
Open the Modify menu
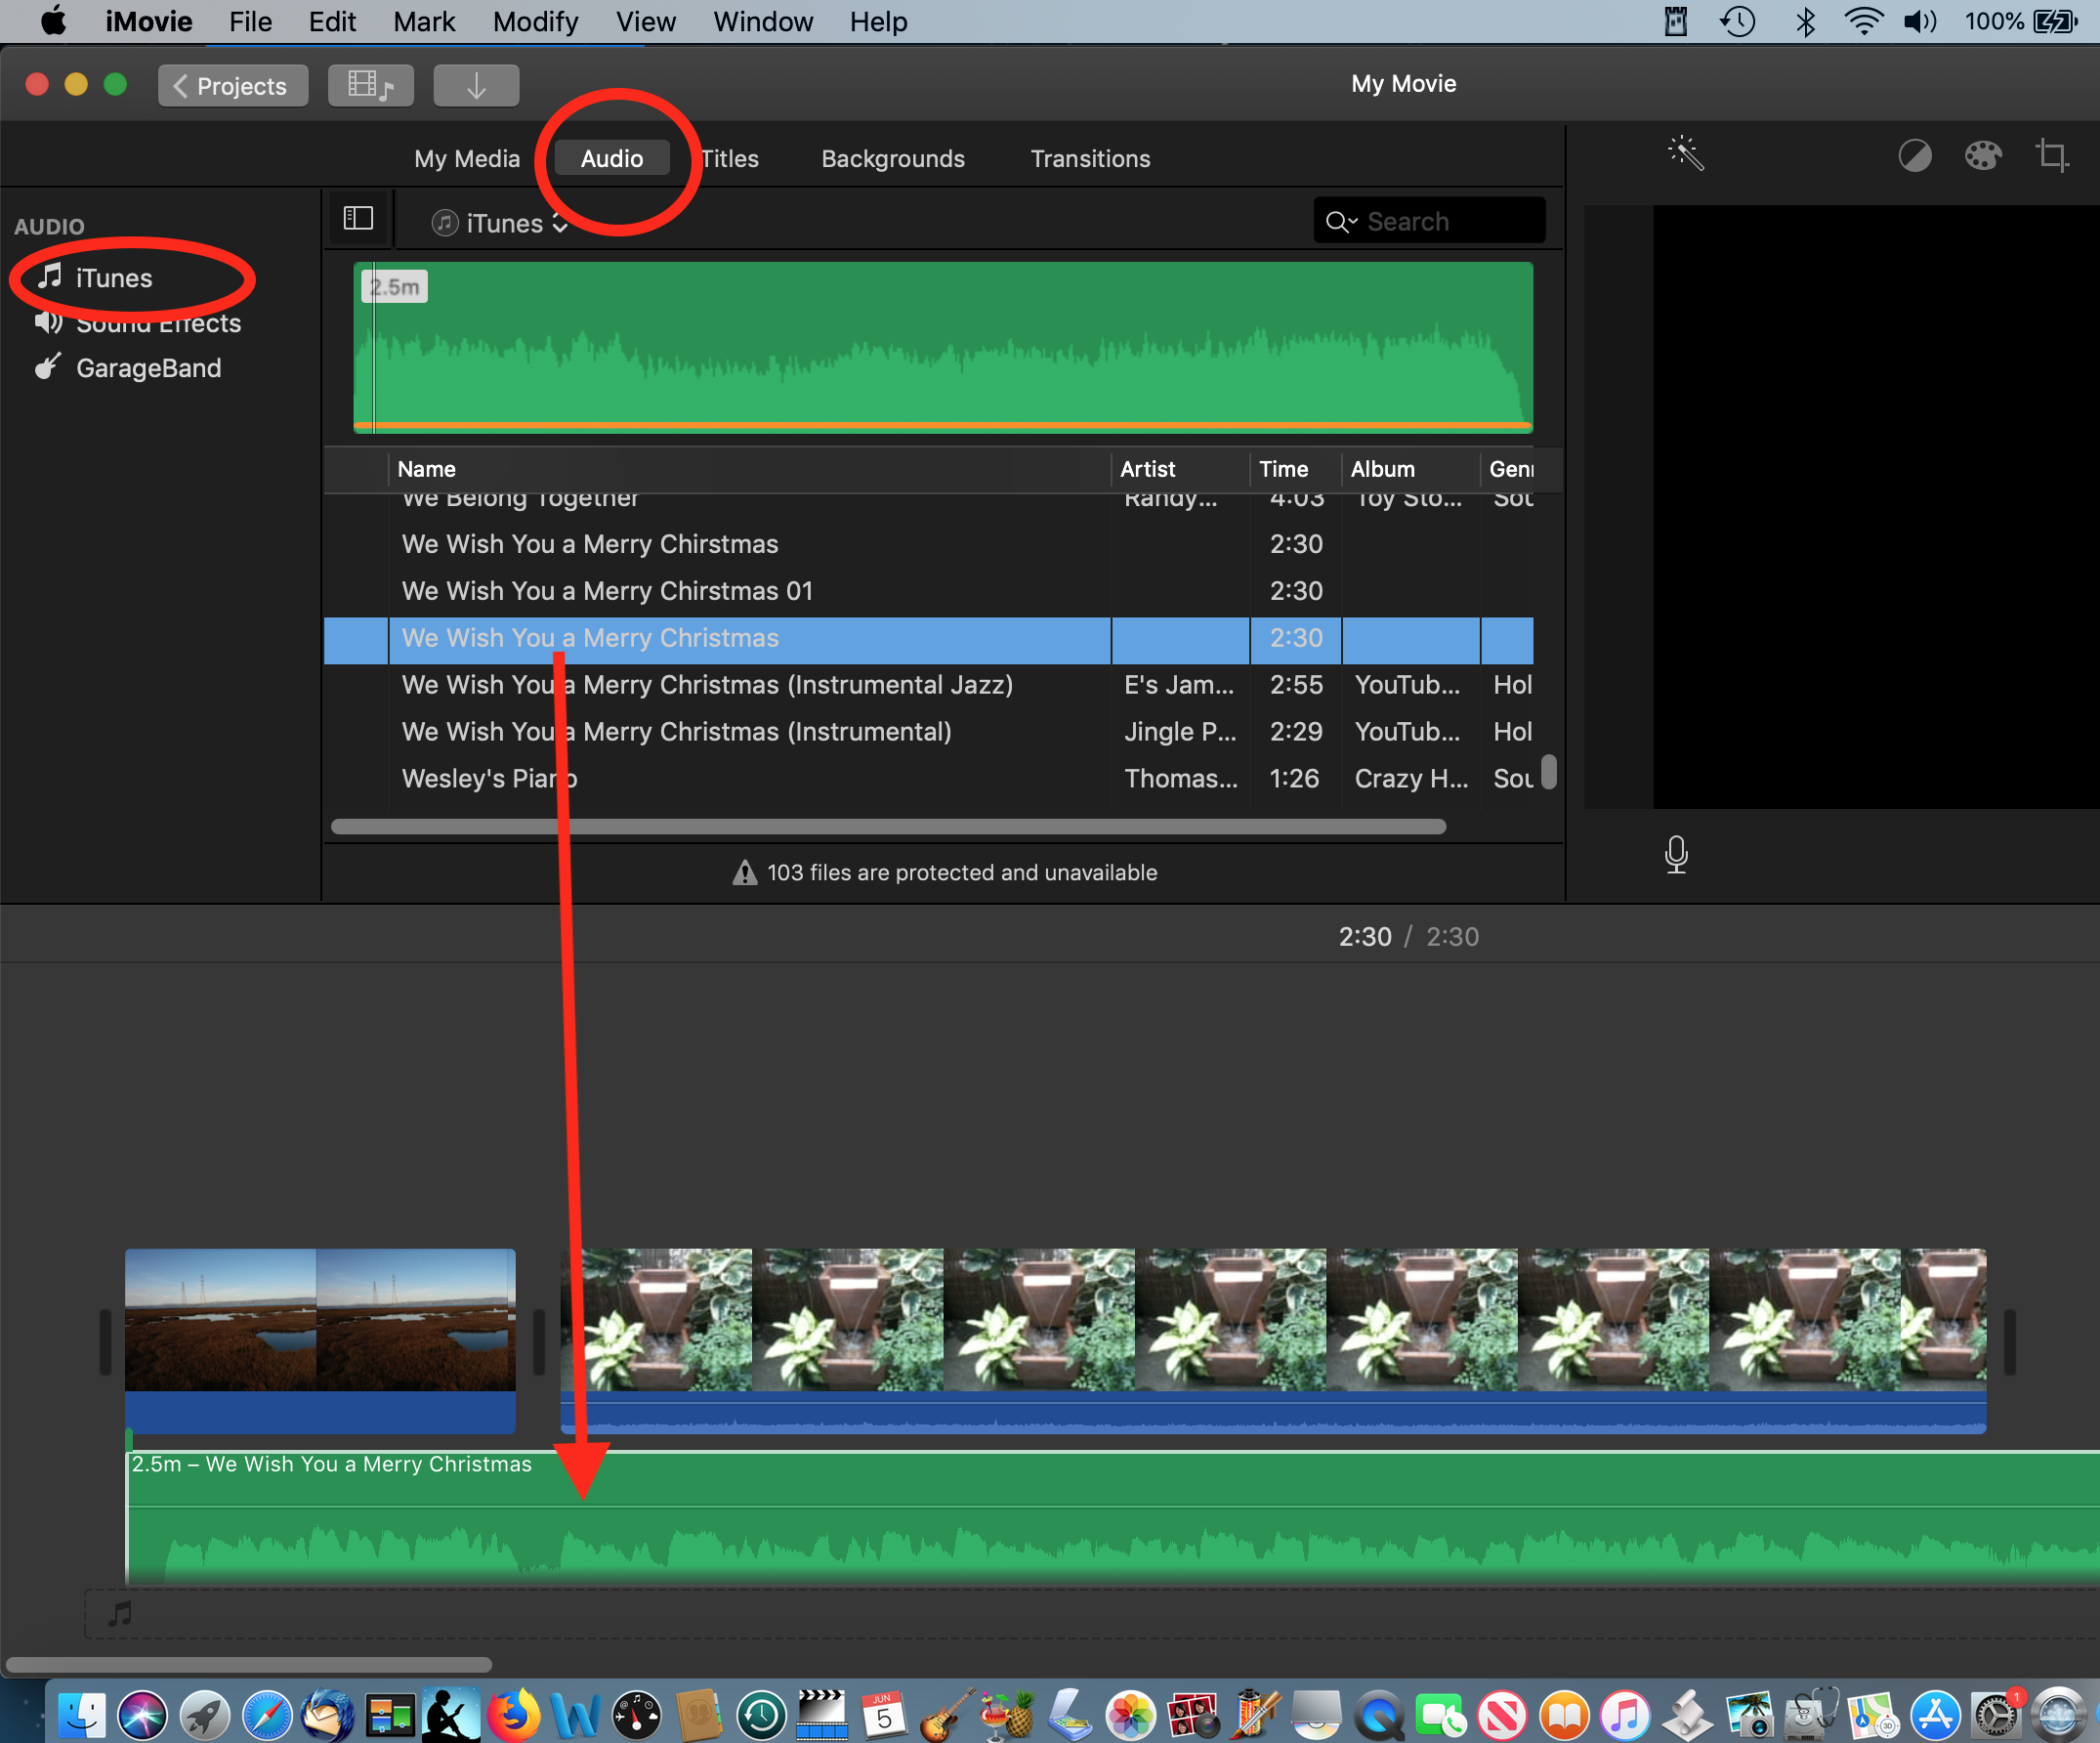pyautogui.click(x=535, y=22)
